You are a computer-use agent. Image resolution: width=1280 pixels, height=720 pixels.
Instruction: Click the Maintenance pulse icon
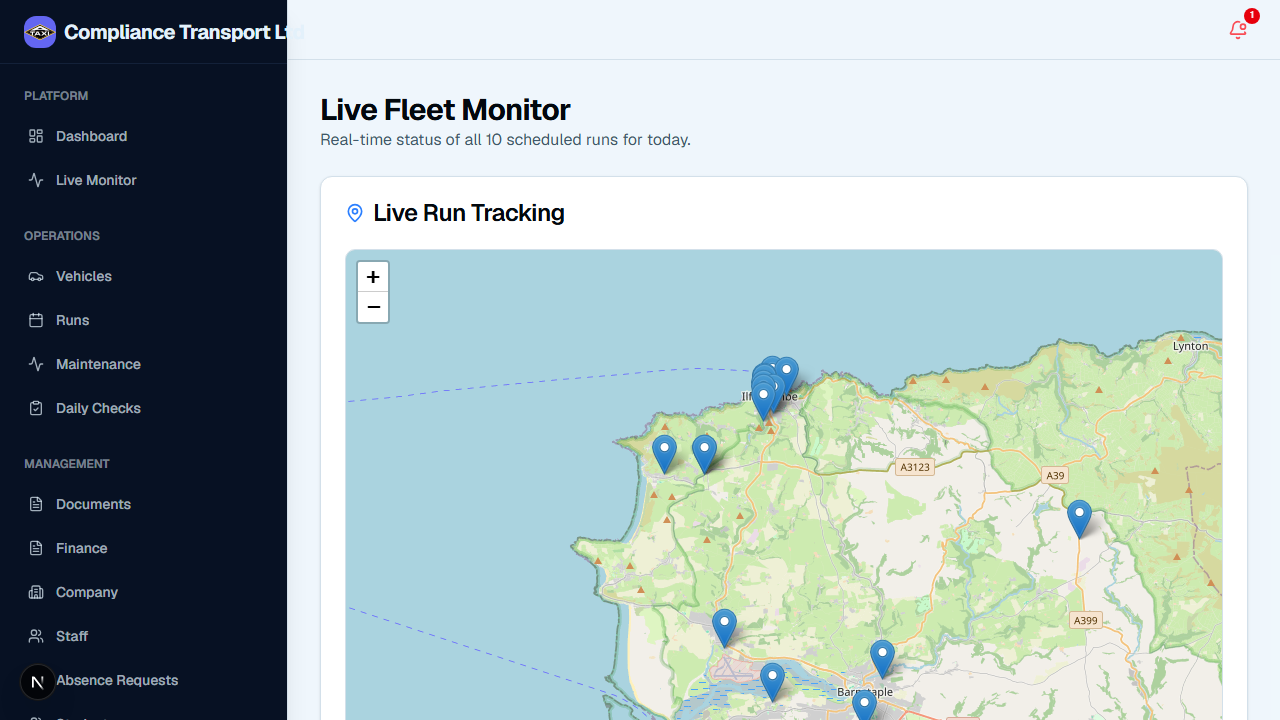pyautogui.click(x=36, y=364)
